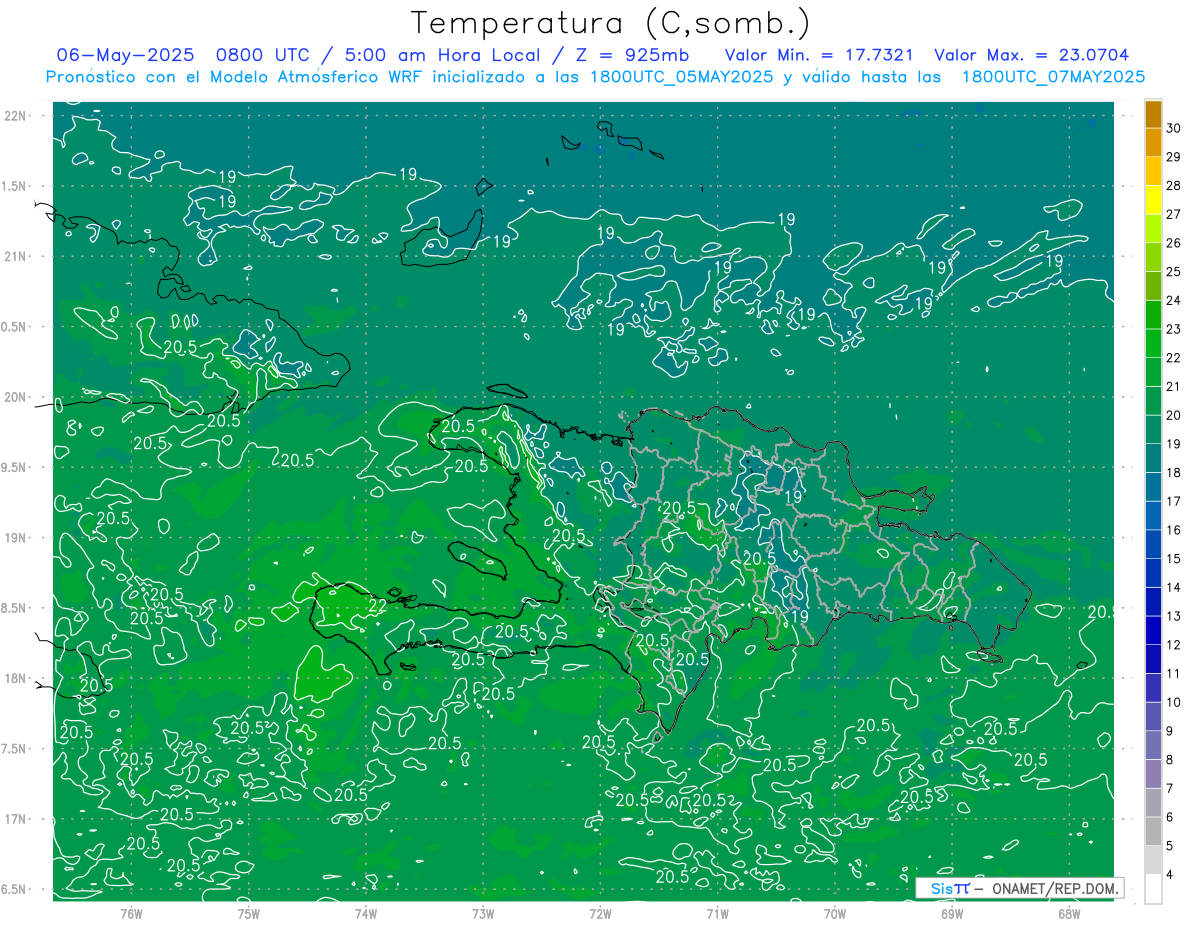
Task: Click the '23' color scale label
Action: coord(1175,329)
